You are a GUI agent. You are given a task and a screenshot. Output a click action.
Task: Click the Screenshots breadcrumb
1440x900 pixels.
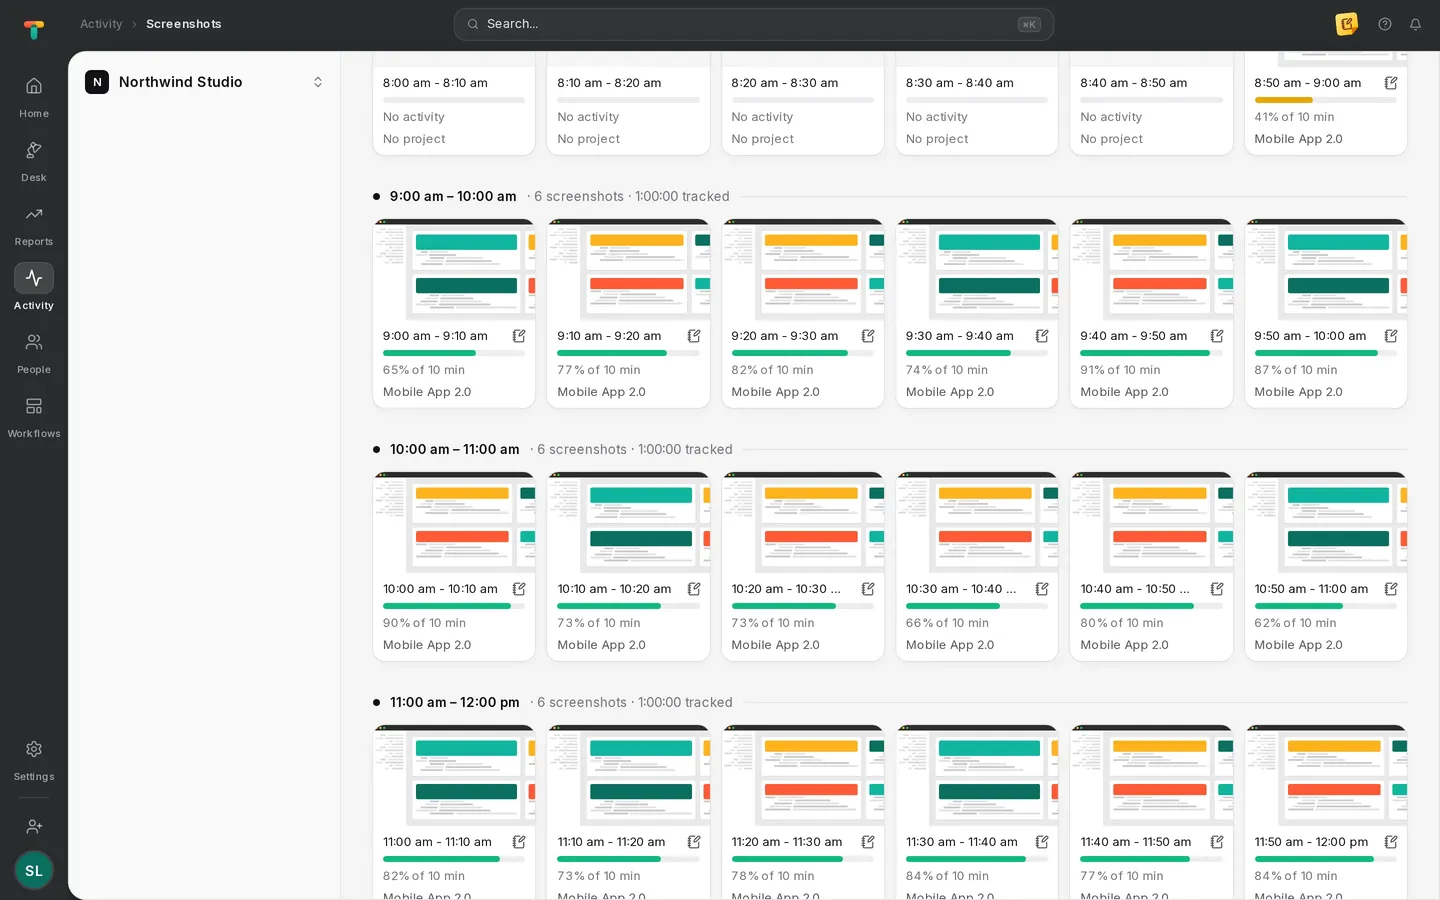[184, 24]
